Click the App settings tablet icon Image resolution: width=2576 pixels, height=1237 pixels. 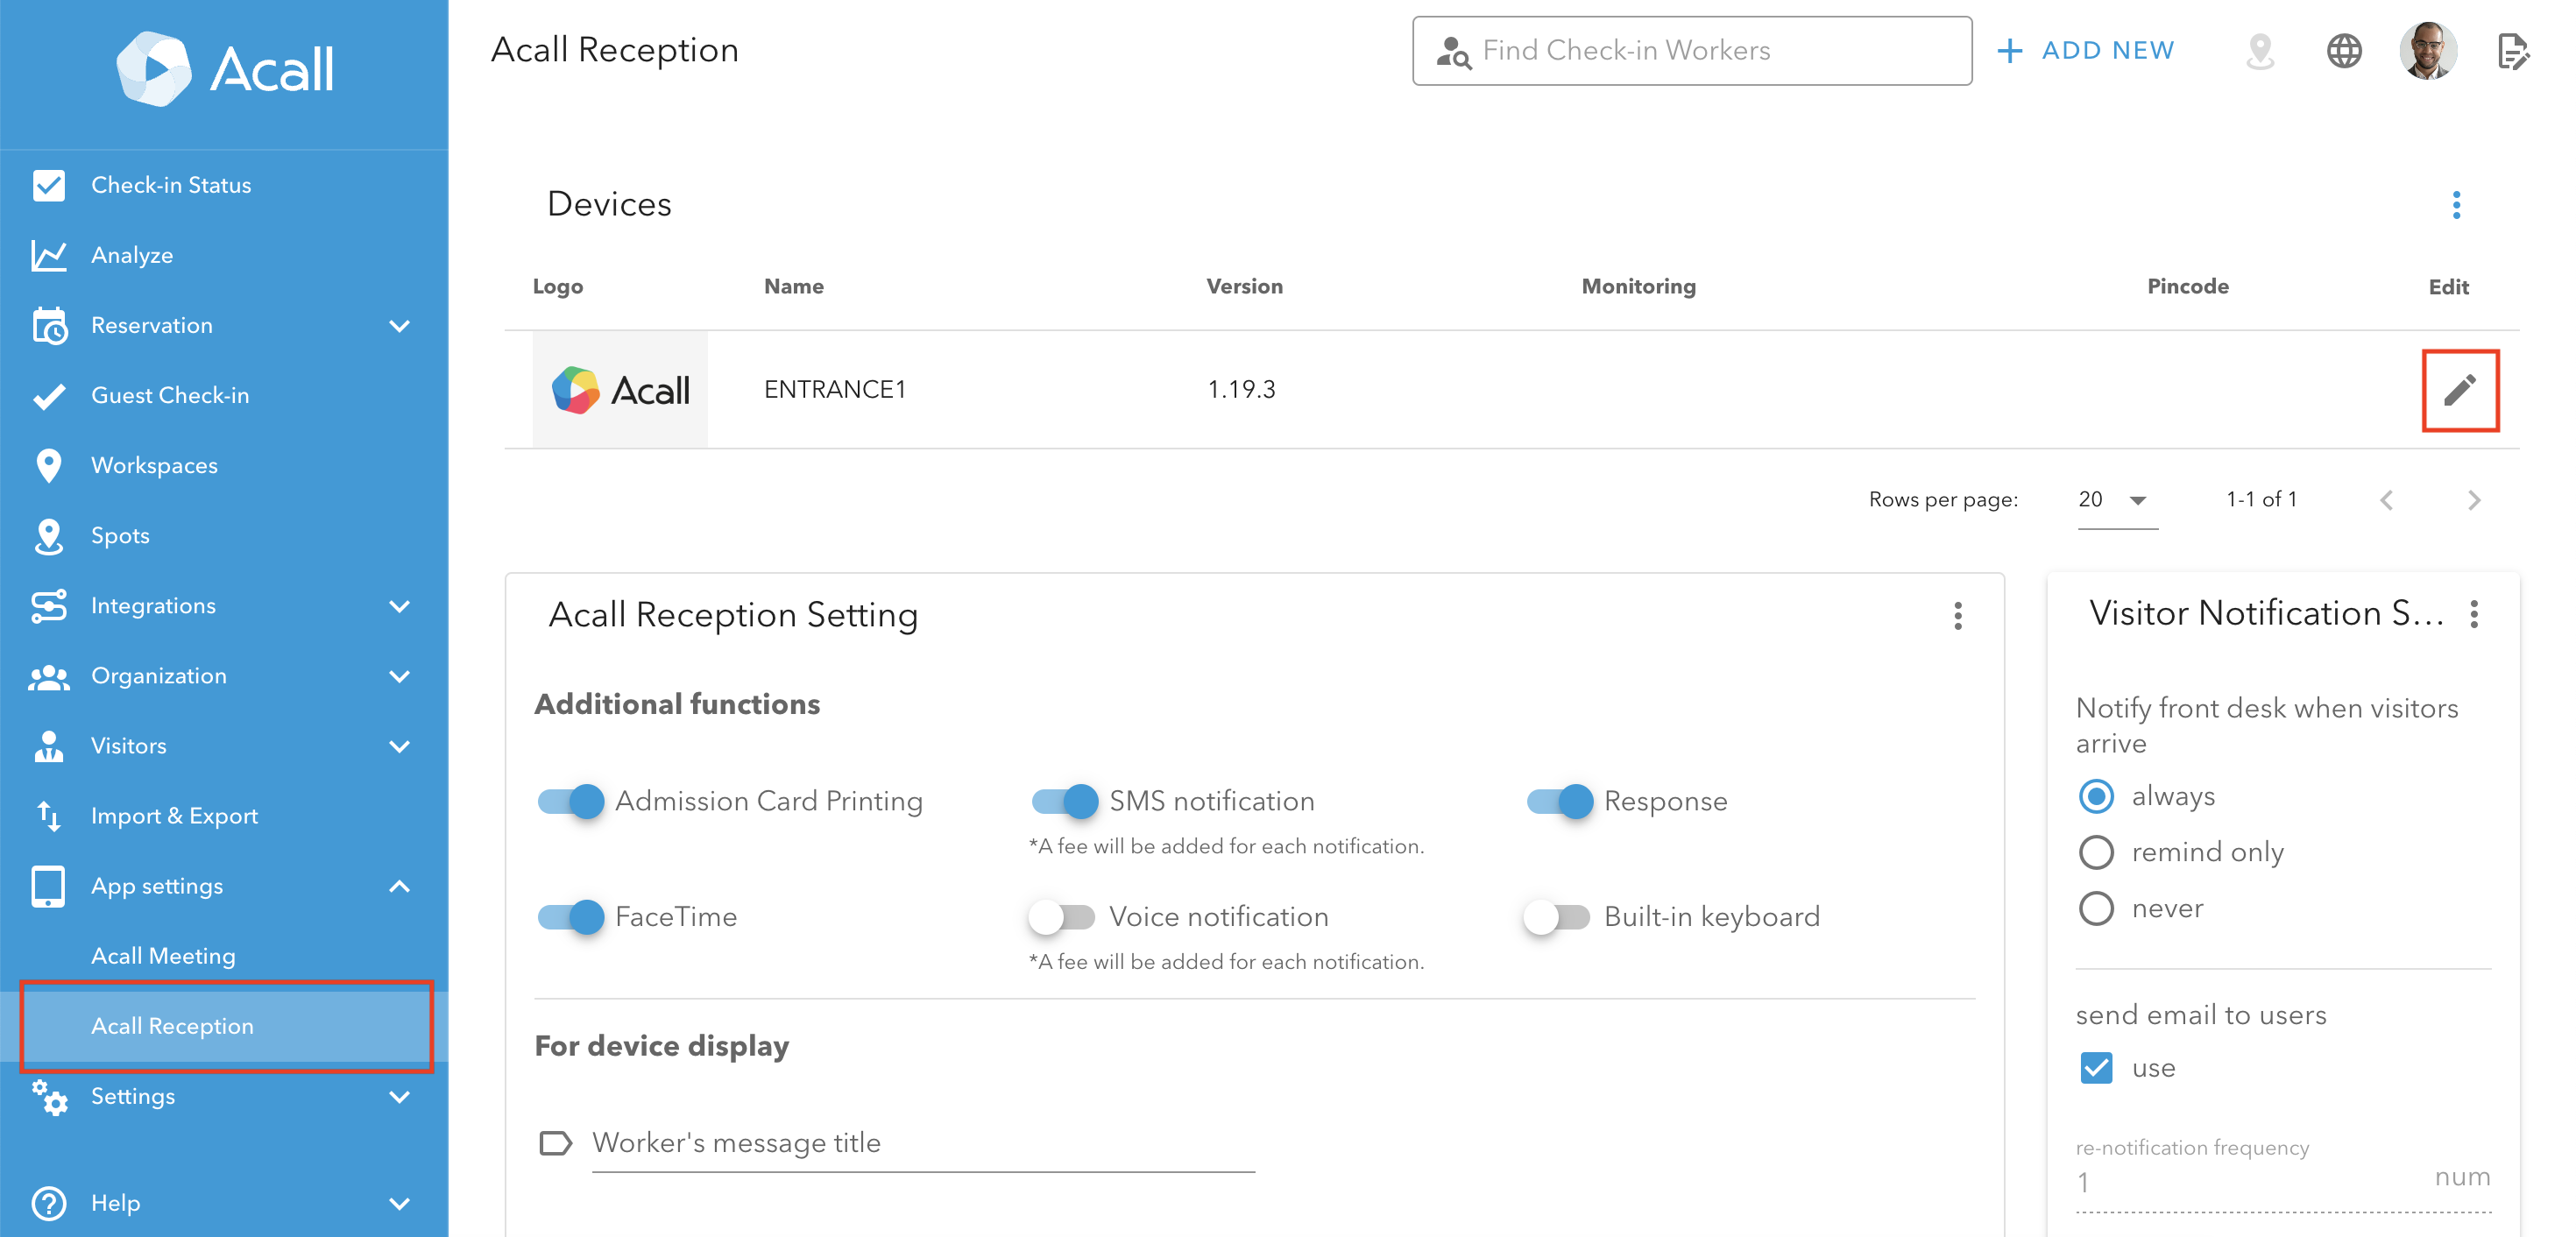(x=48, y=886)
